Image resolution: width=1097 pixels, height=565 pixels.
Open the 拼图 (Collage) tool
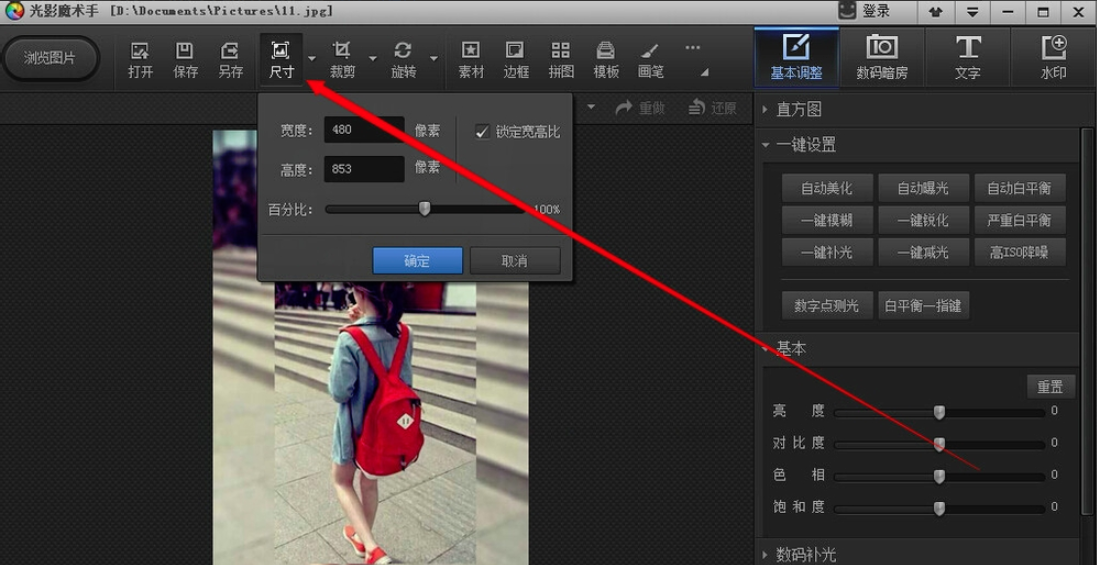[561, 59]
